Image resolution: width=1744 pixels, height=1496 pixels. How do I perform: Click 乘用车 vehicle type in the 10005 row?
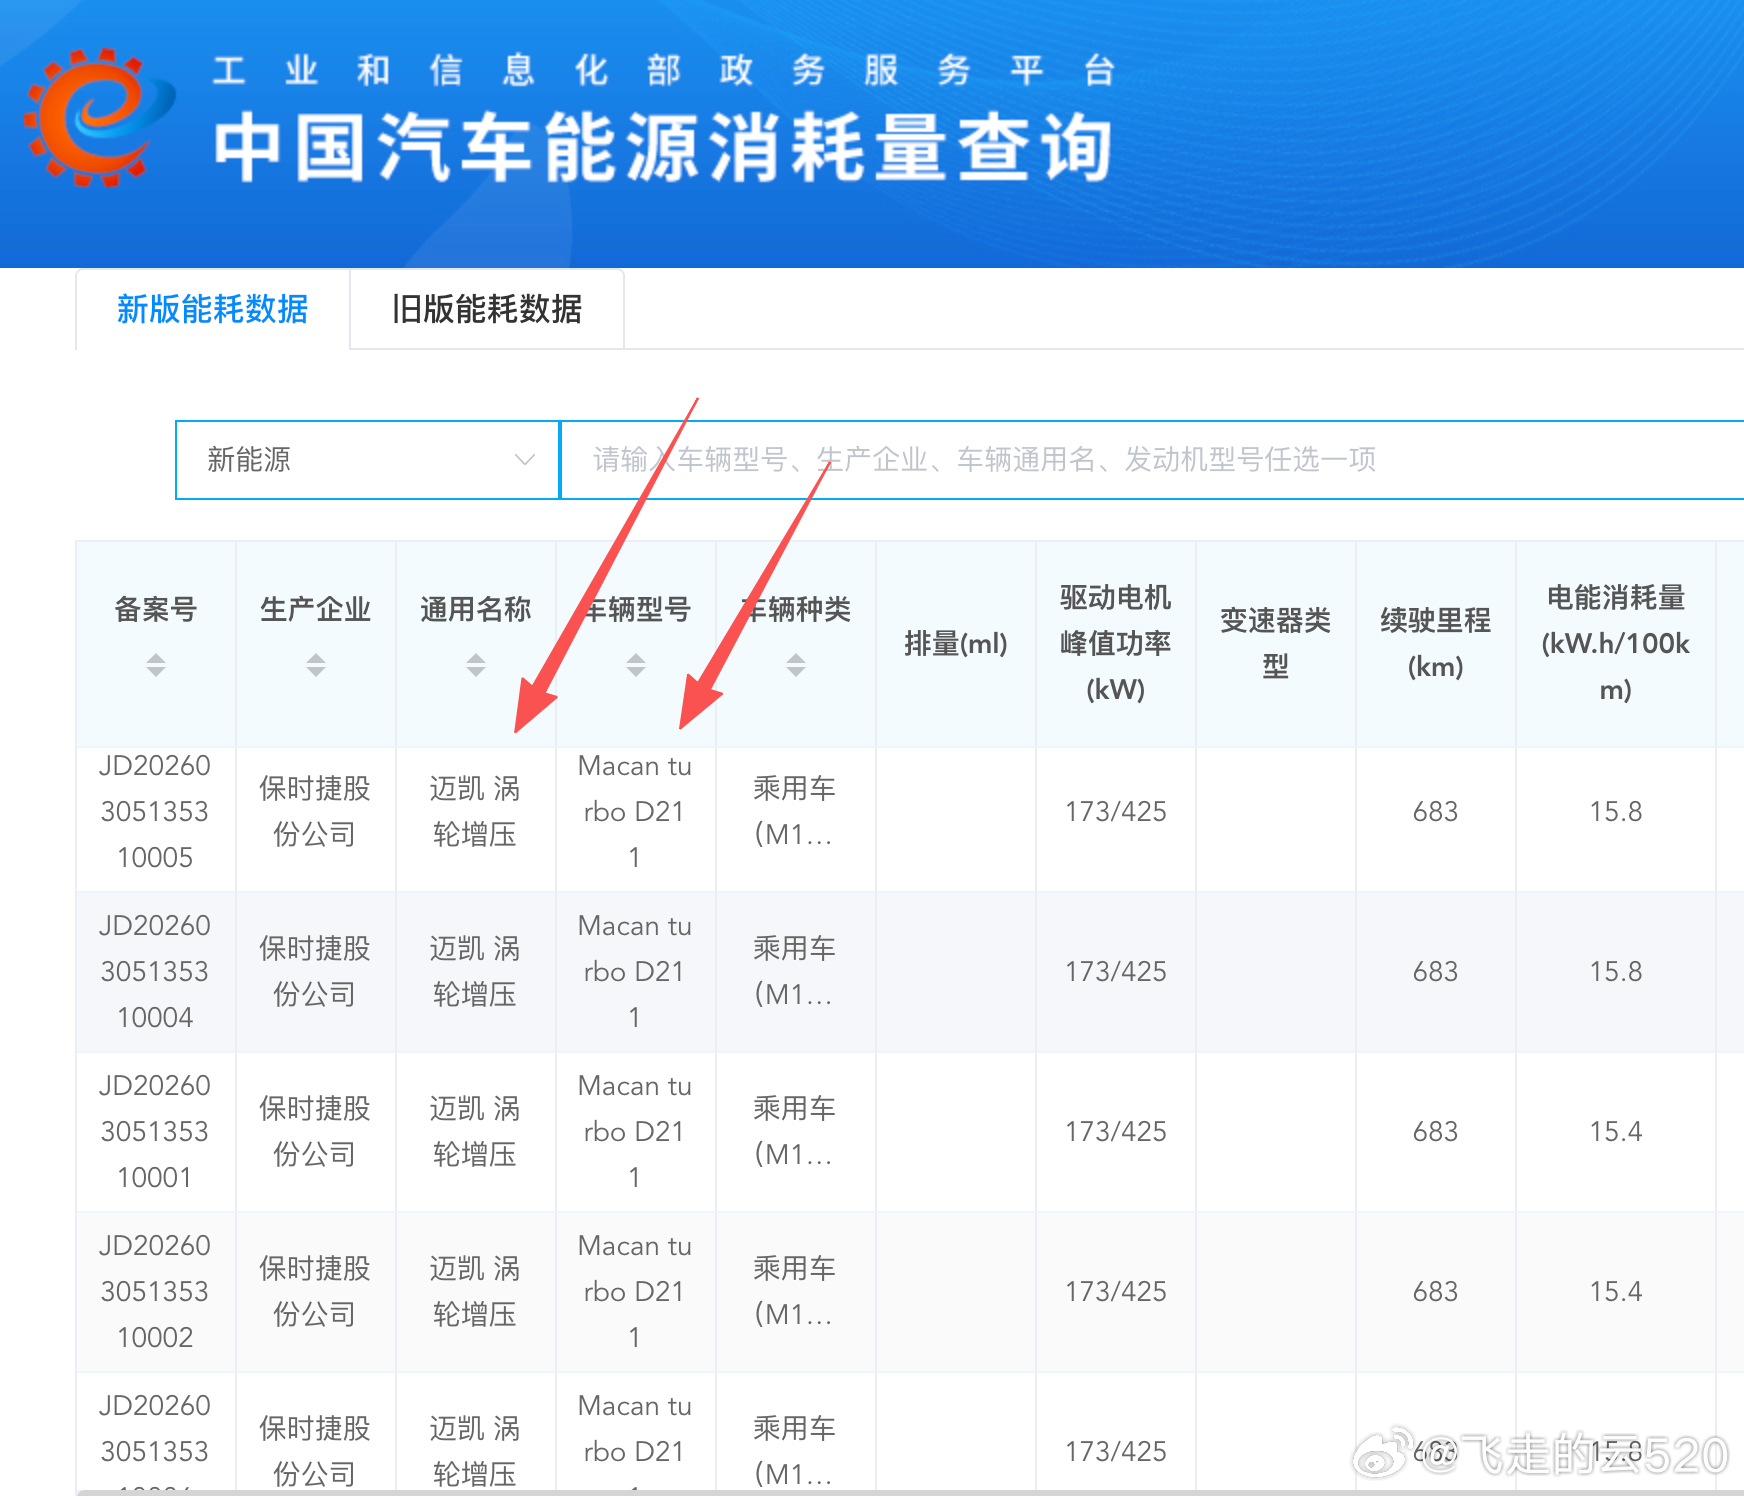[x=795, y=811]
